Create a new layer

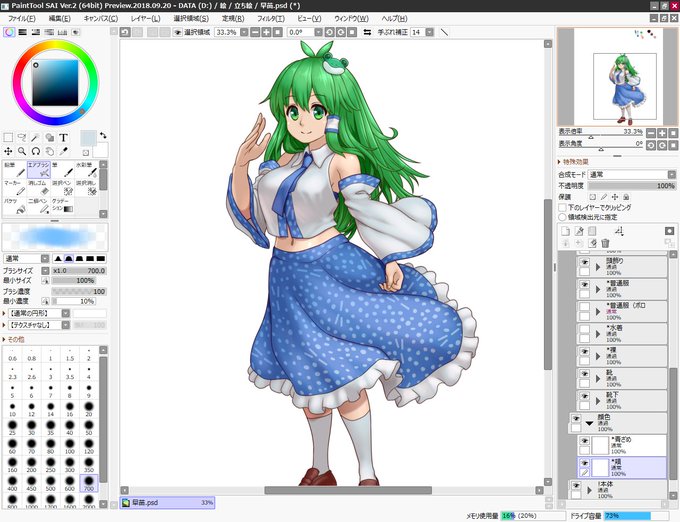(566, 231)
